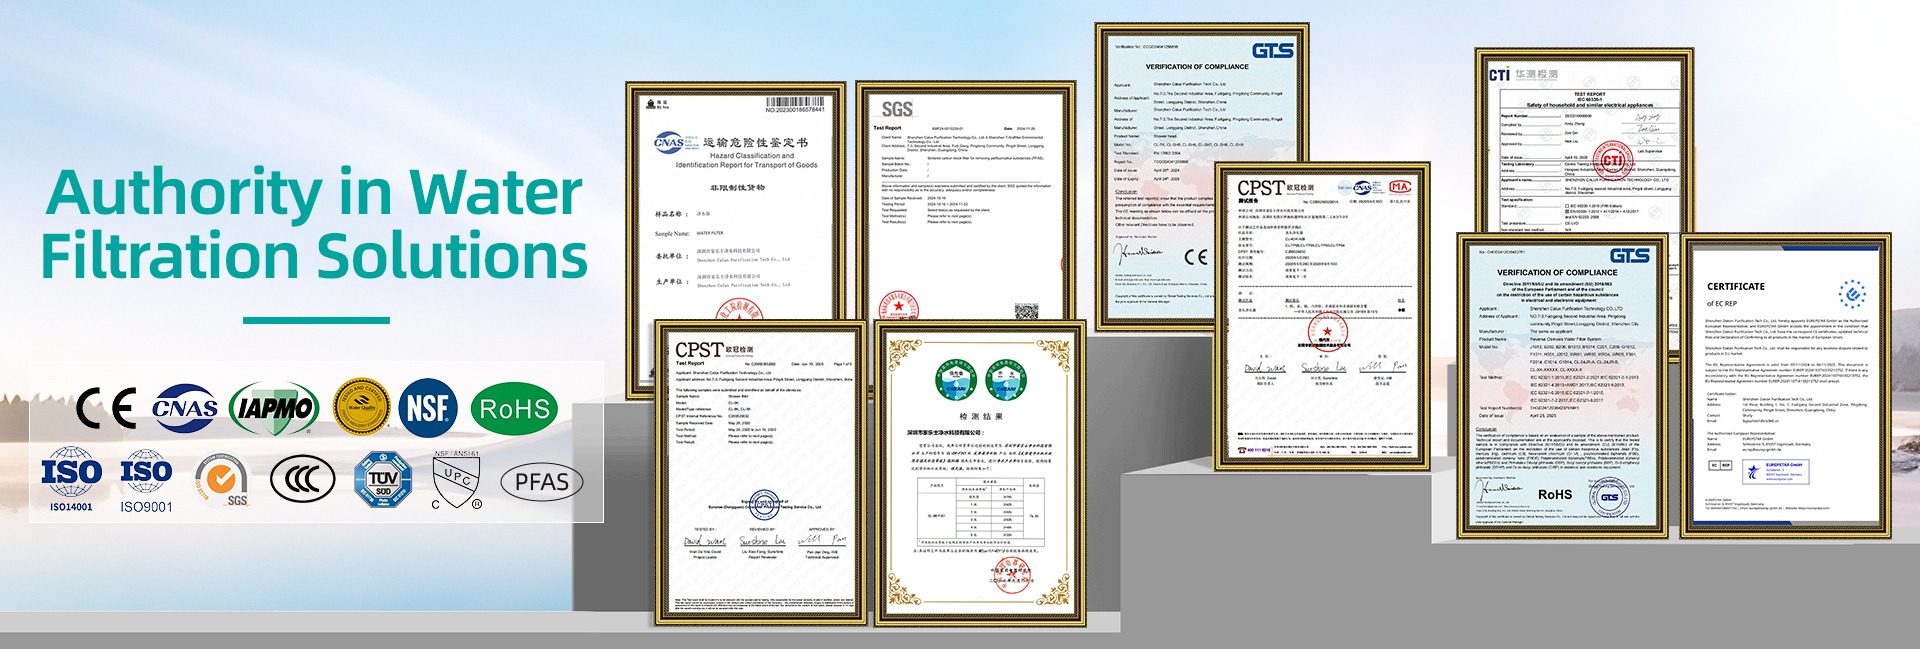Viewport: 1920px width, 649px height.
Task: Click the SGS logo on the Test Report certificate
Action: [x=897, y=109]
